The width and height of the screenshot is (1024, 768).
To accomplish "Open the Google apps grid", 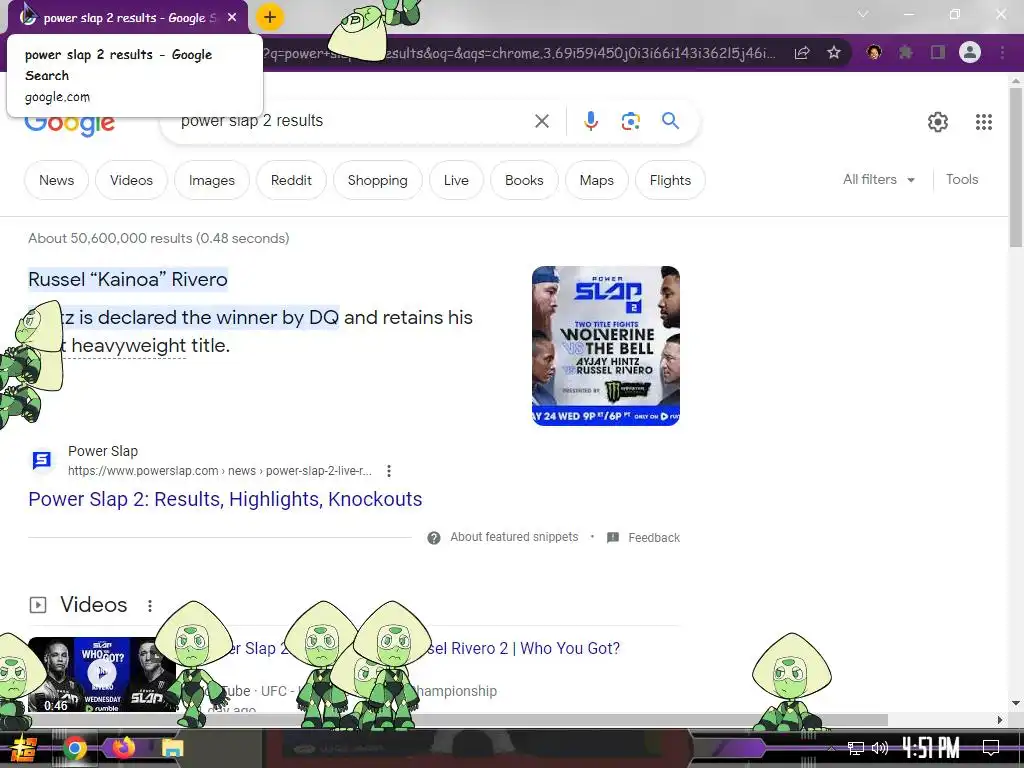I will (x=984, y=121).
